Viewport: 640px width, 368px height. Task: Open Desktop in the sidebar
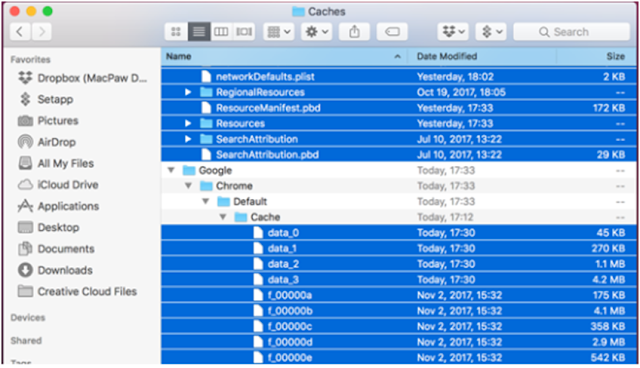point(49,227)
